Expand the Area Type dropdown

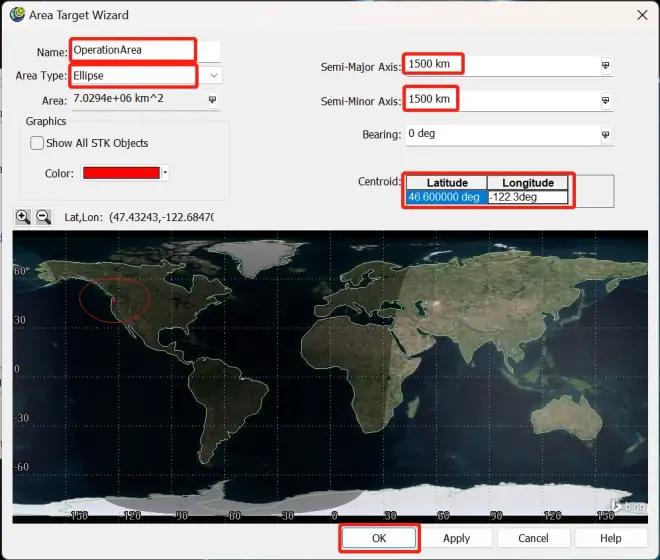click(213, 76)
